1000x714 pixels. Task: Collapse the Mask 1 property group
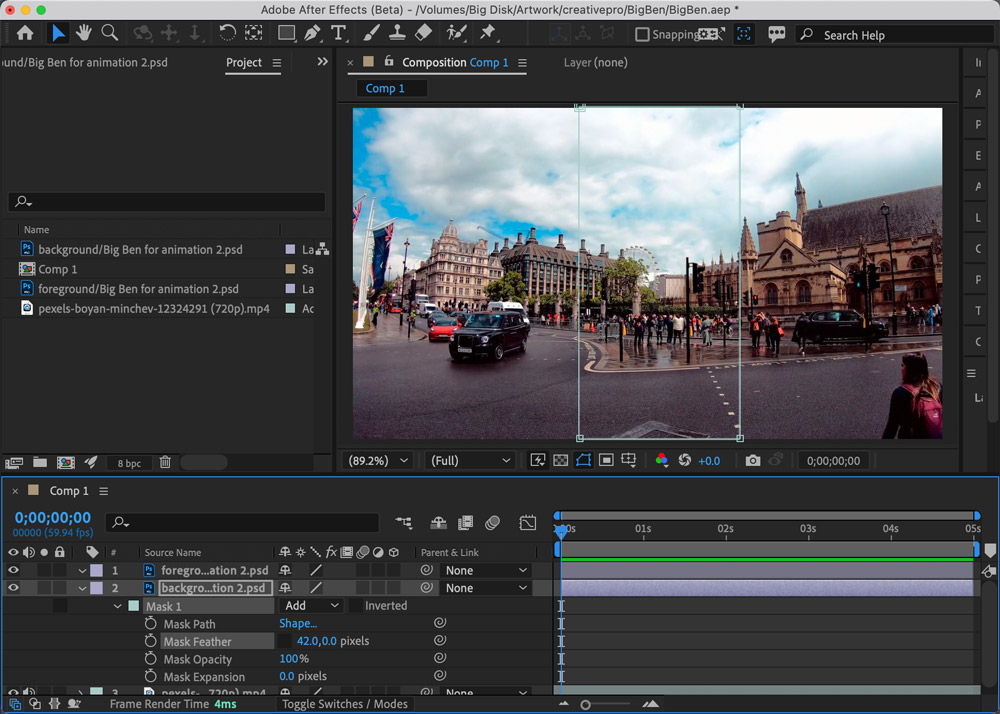tap(118, 606)
